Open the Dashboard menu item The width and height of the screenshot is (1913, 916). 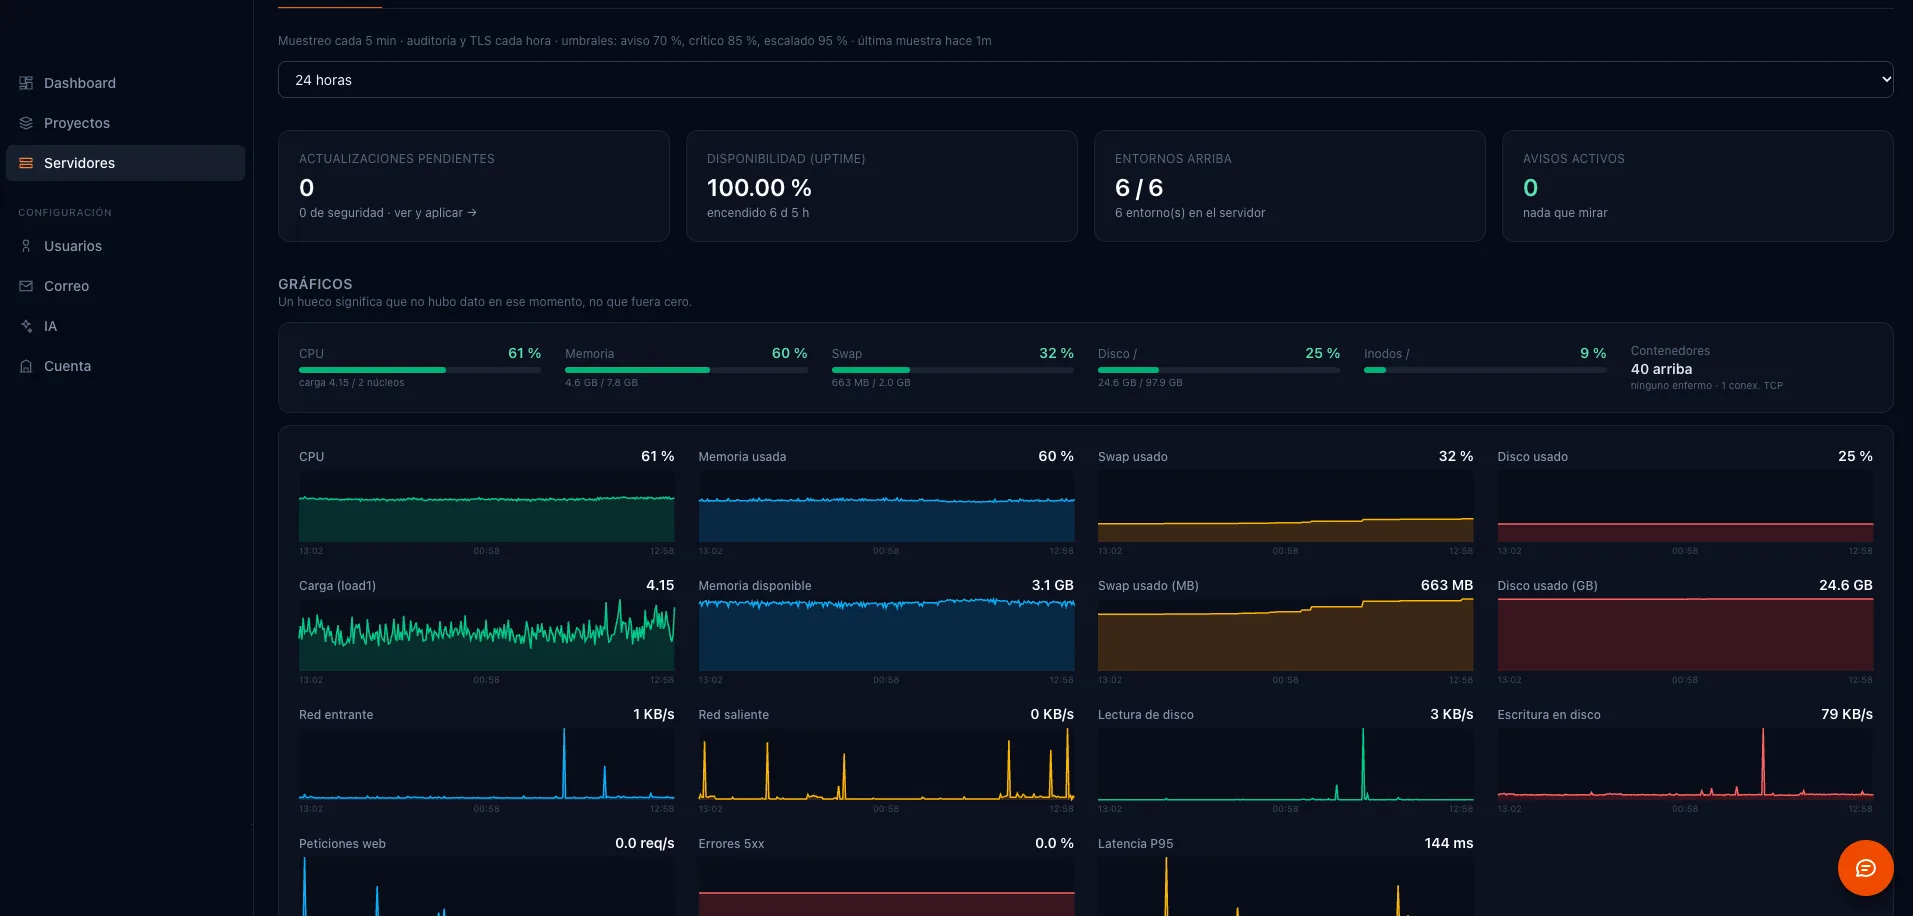(x=125, y=83)
